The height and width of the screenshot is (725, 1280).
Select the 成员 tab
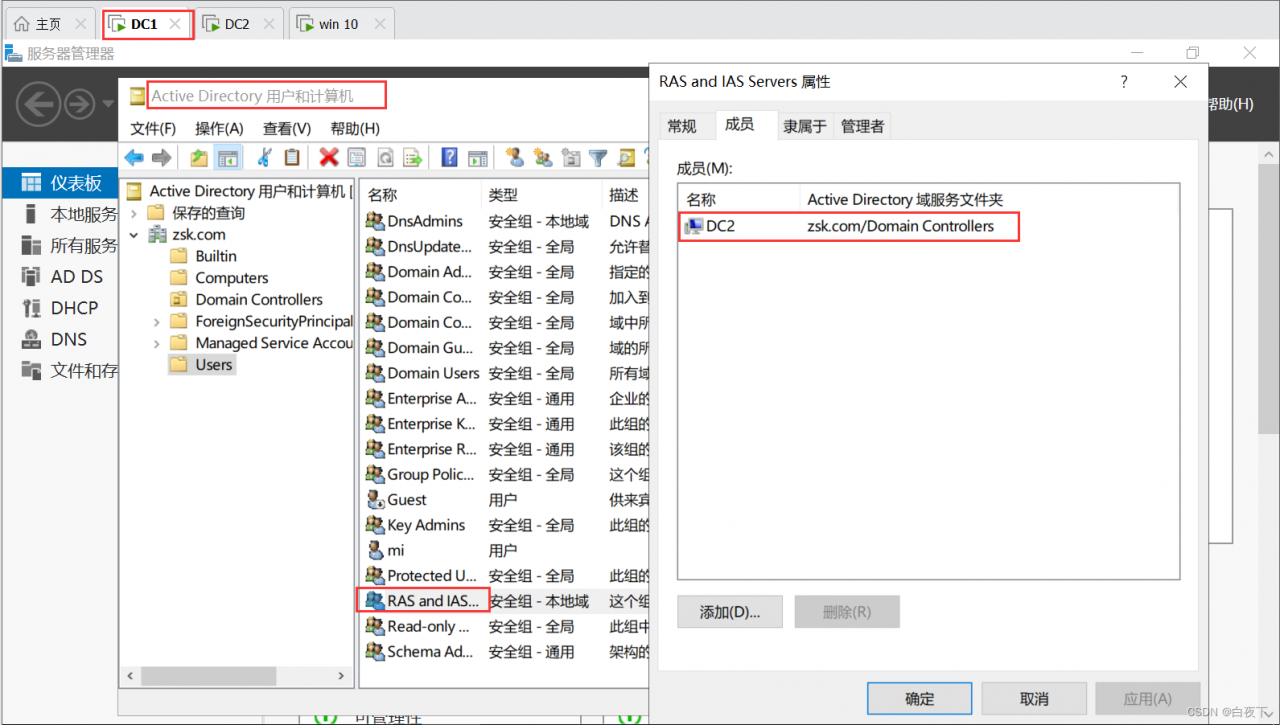[740, 124]
